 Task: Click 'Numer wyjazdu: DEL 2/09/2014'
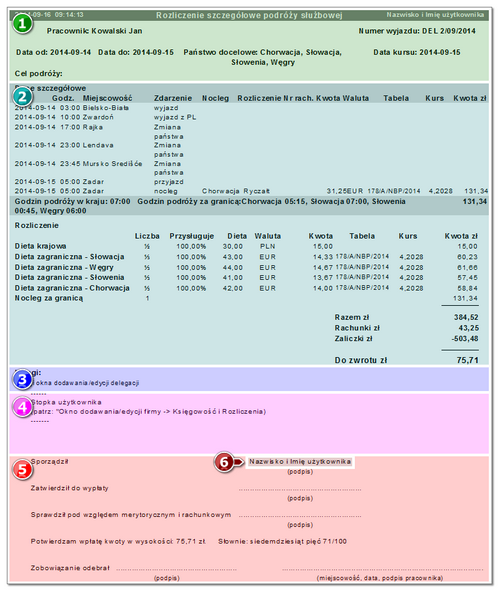pyautogui.click(x=417, y=31)
